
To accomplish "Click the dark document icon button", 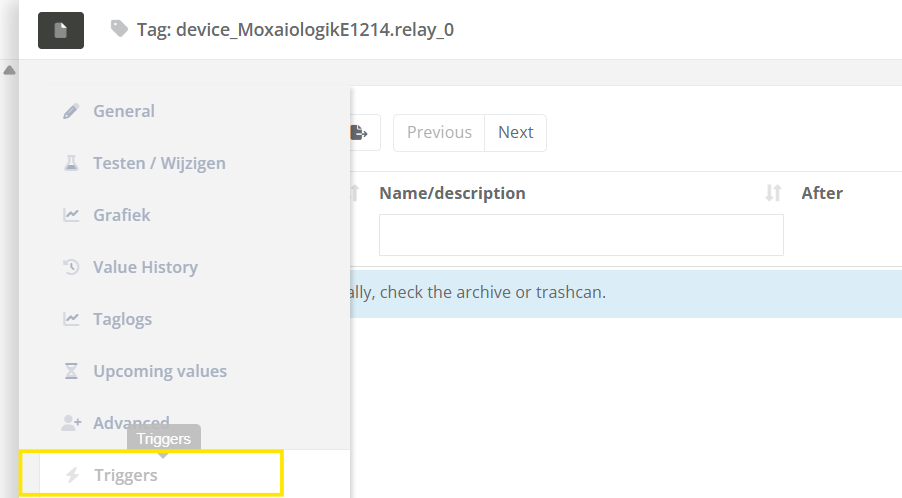I will click(61, 30).
